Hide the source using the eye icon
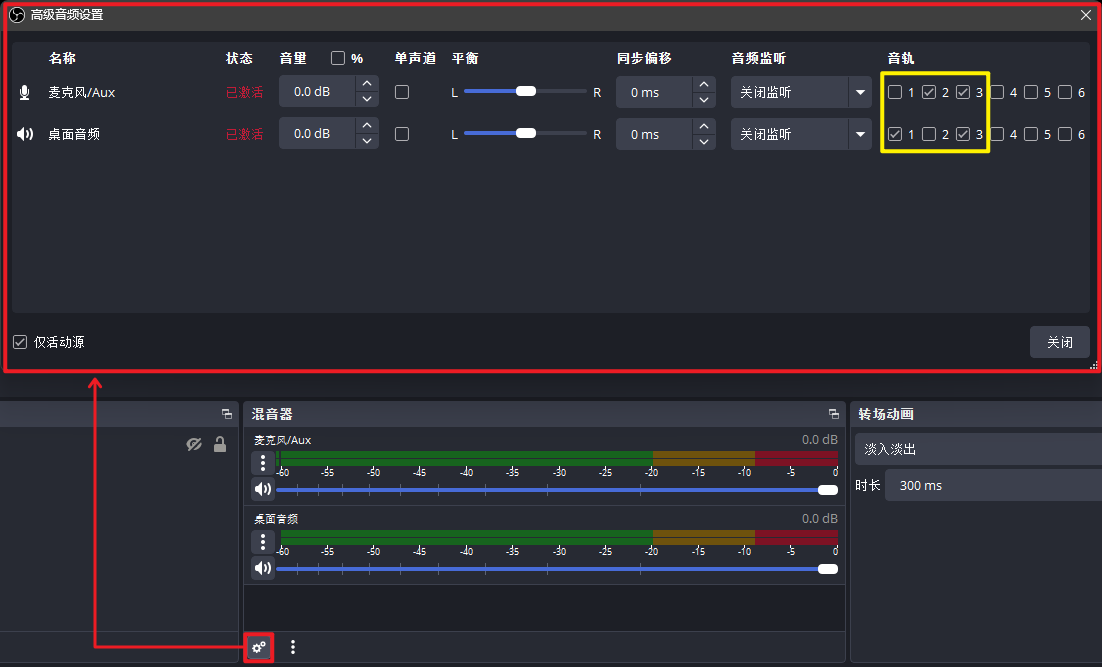 click(194, 444)
